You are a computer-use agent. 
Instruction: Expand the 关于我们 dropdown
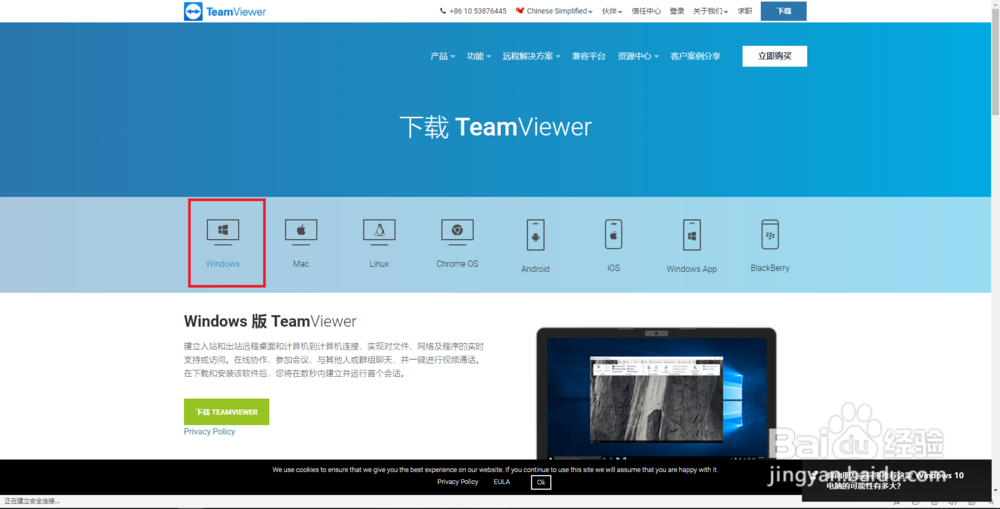click(x=710, y=11)
